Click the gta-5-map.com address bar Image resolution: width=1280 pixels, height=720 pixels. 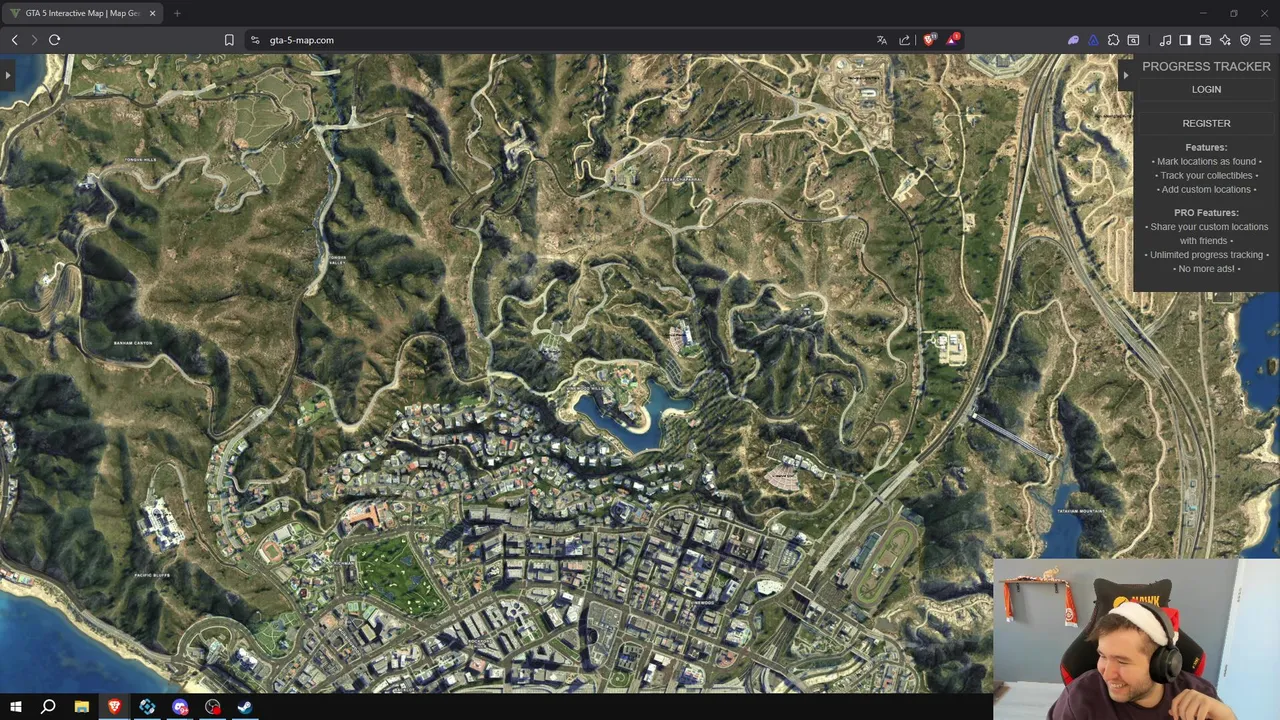(x=560, y=40)
